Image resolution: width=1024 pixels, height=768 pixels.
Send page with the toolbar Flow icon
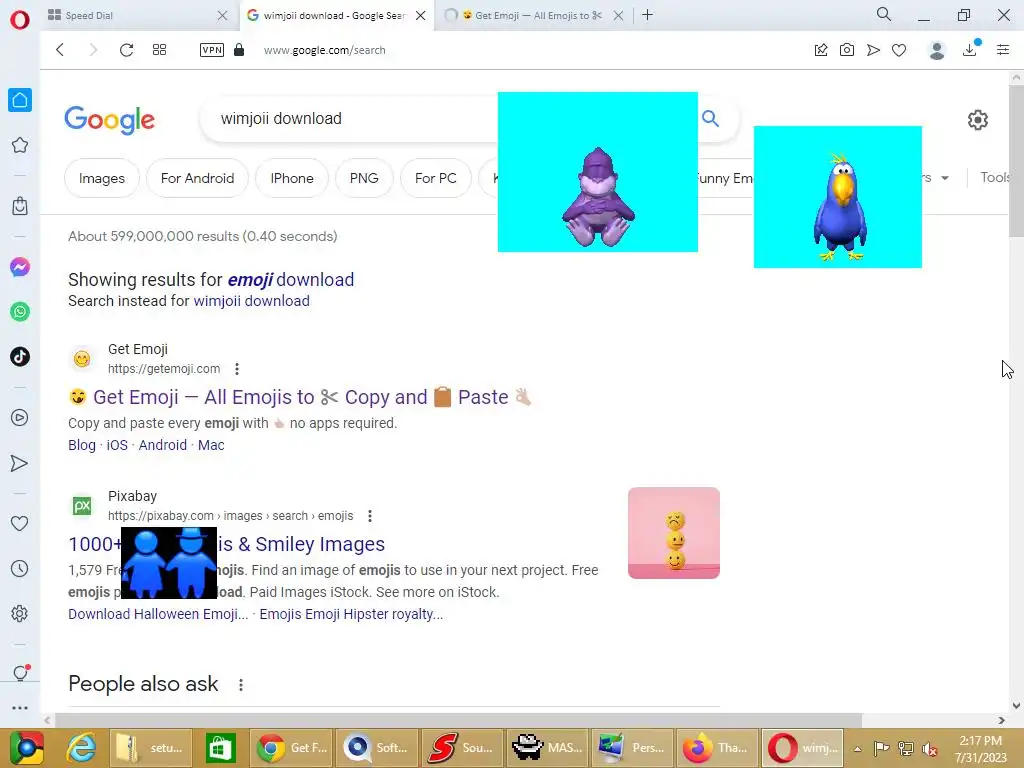(873, 50)
